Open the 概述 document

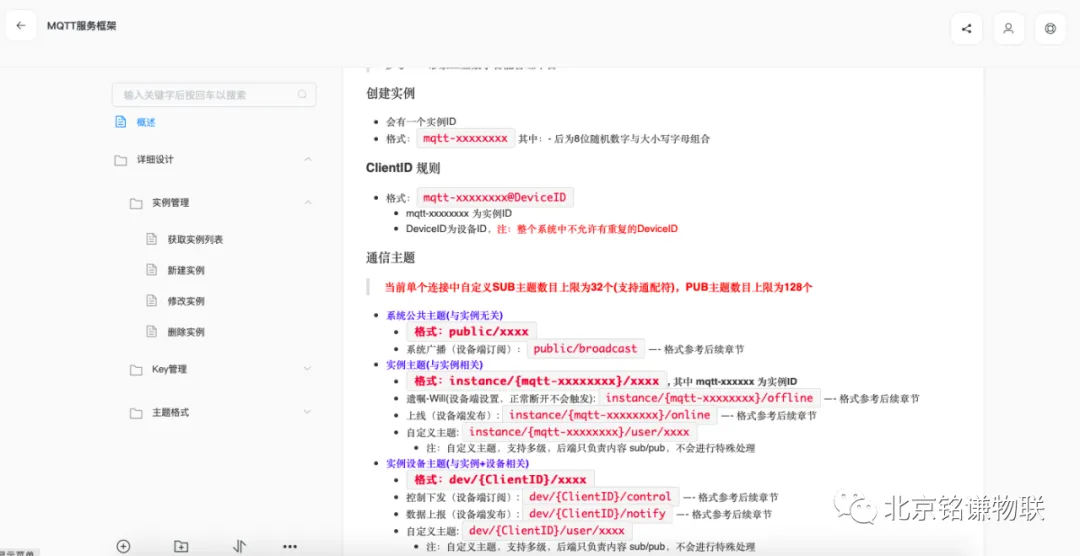click(x=146, y=122)
